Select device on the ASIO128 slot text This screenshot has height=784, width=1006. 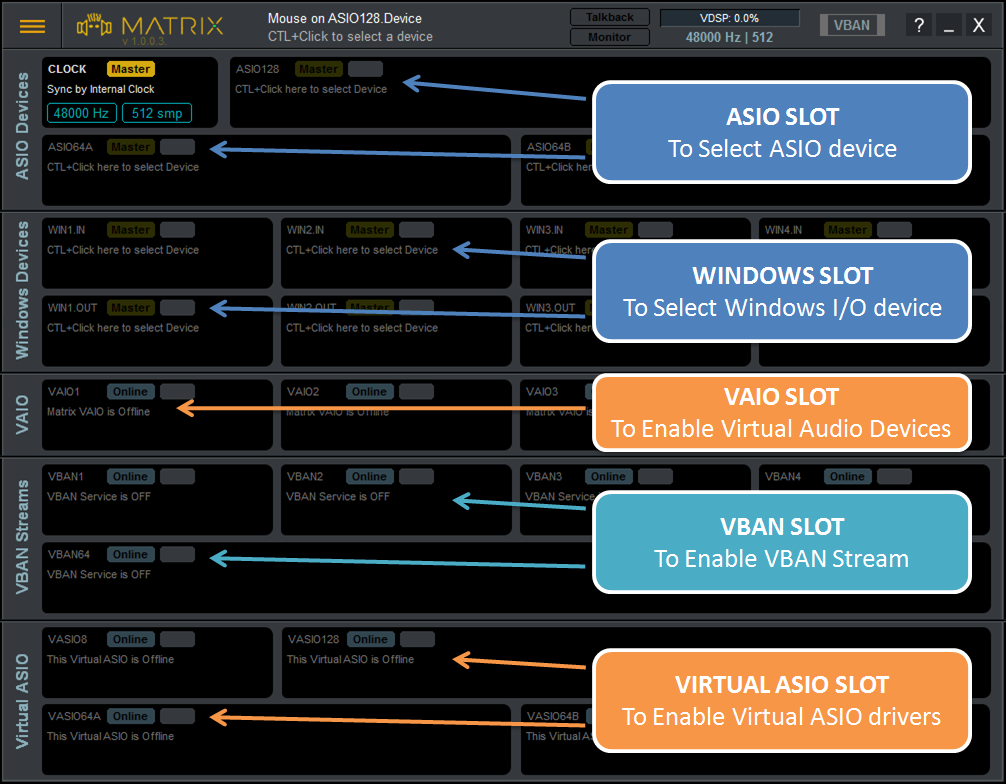coord(311,89)
